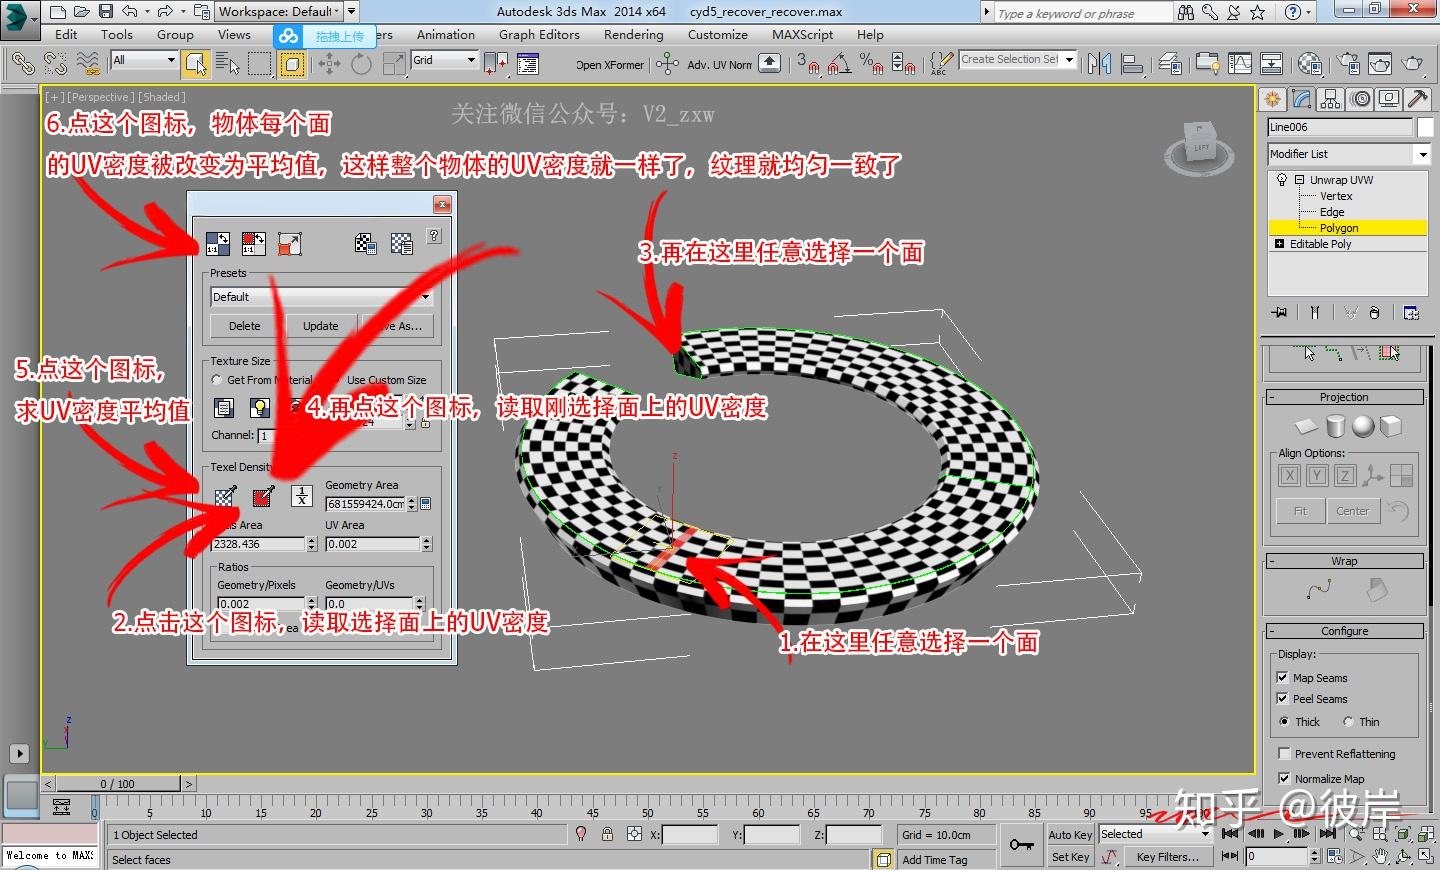The height and width of the screenshot is (870, 1440).
Task: Select Get From Material radio button
Action: pos(216,380)
